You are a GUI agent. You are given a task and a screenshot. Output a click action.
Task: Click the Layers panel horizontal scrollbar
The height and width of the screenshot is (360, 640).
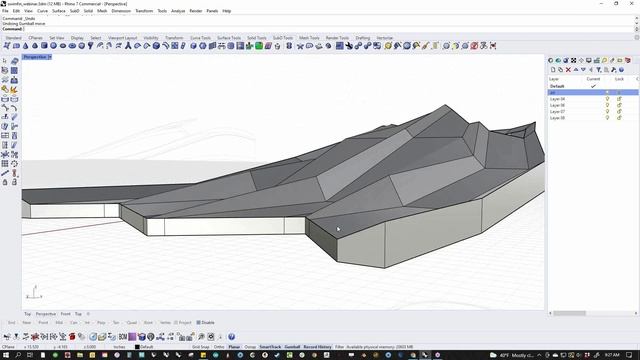tap(569, 313)
